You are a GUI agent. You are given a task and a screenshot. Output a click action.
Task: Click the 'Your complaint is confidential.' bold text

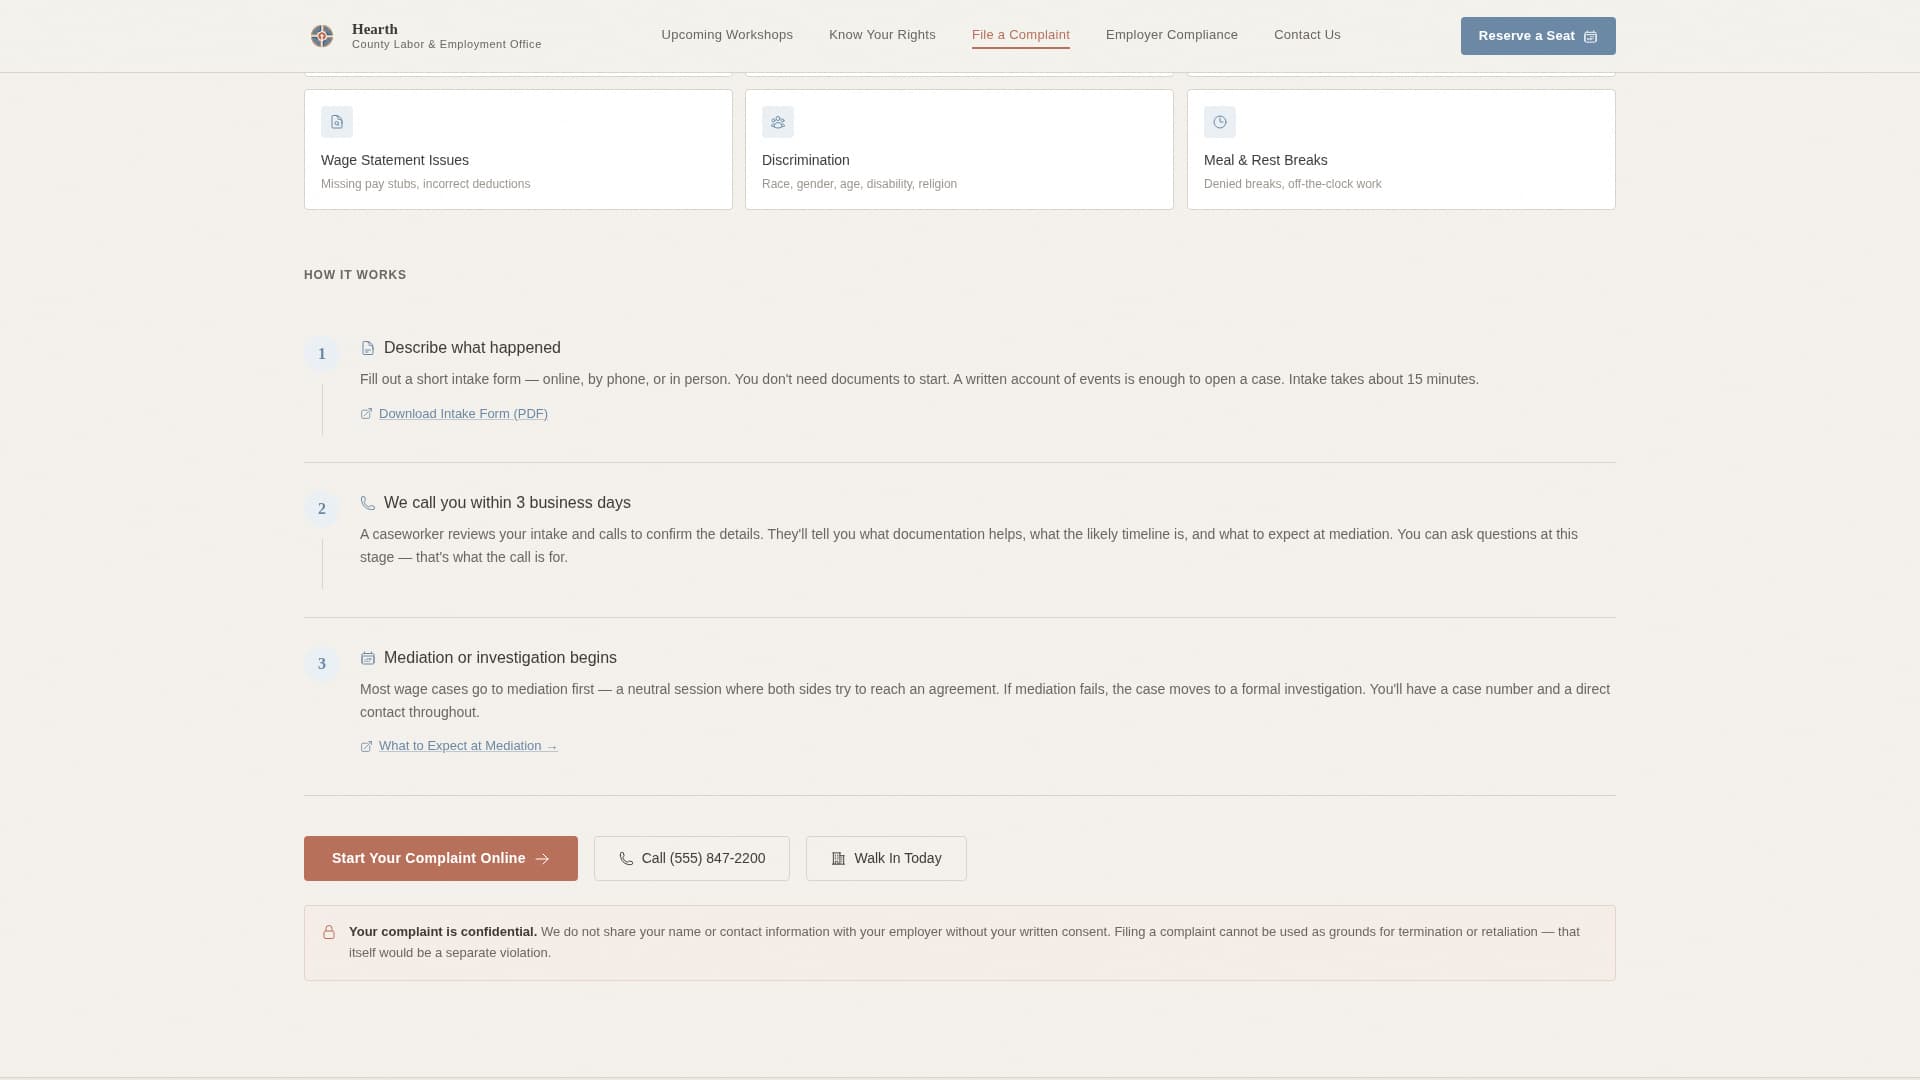[x=443, y=932]
